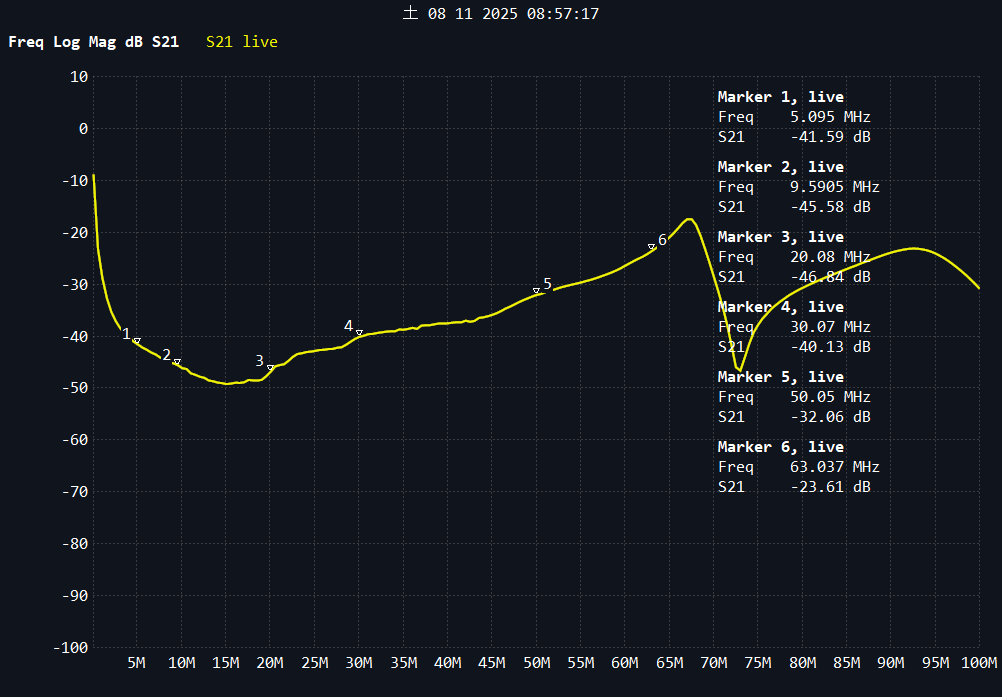Select marker 4 triangle at 30 MHz
1002x697 pixels.
point(359,333)
